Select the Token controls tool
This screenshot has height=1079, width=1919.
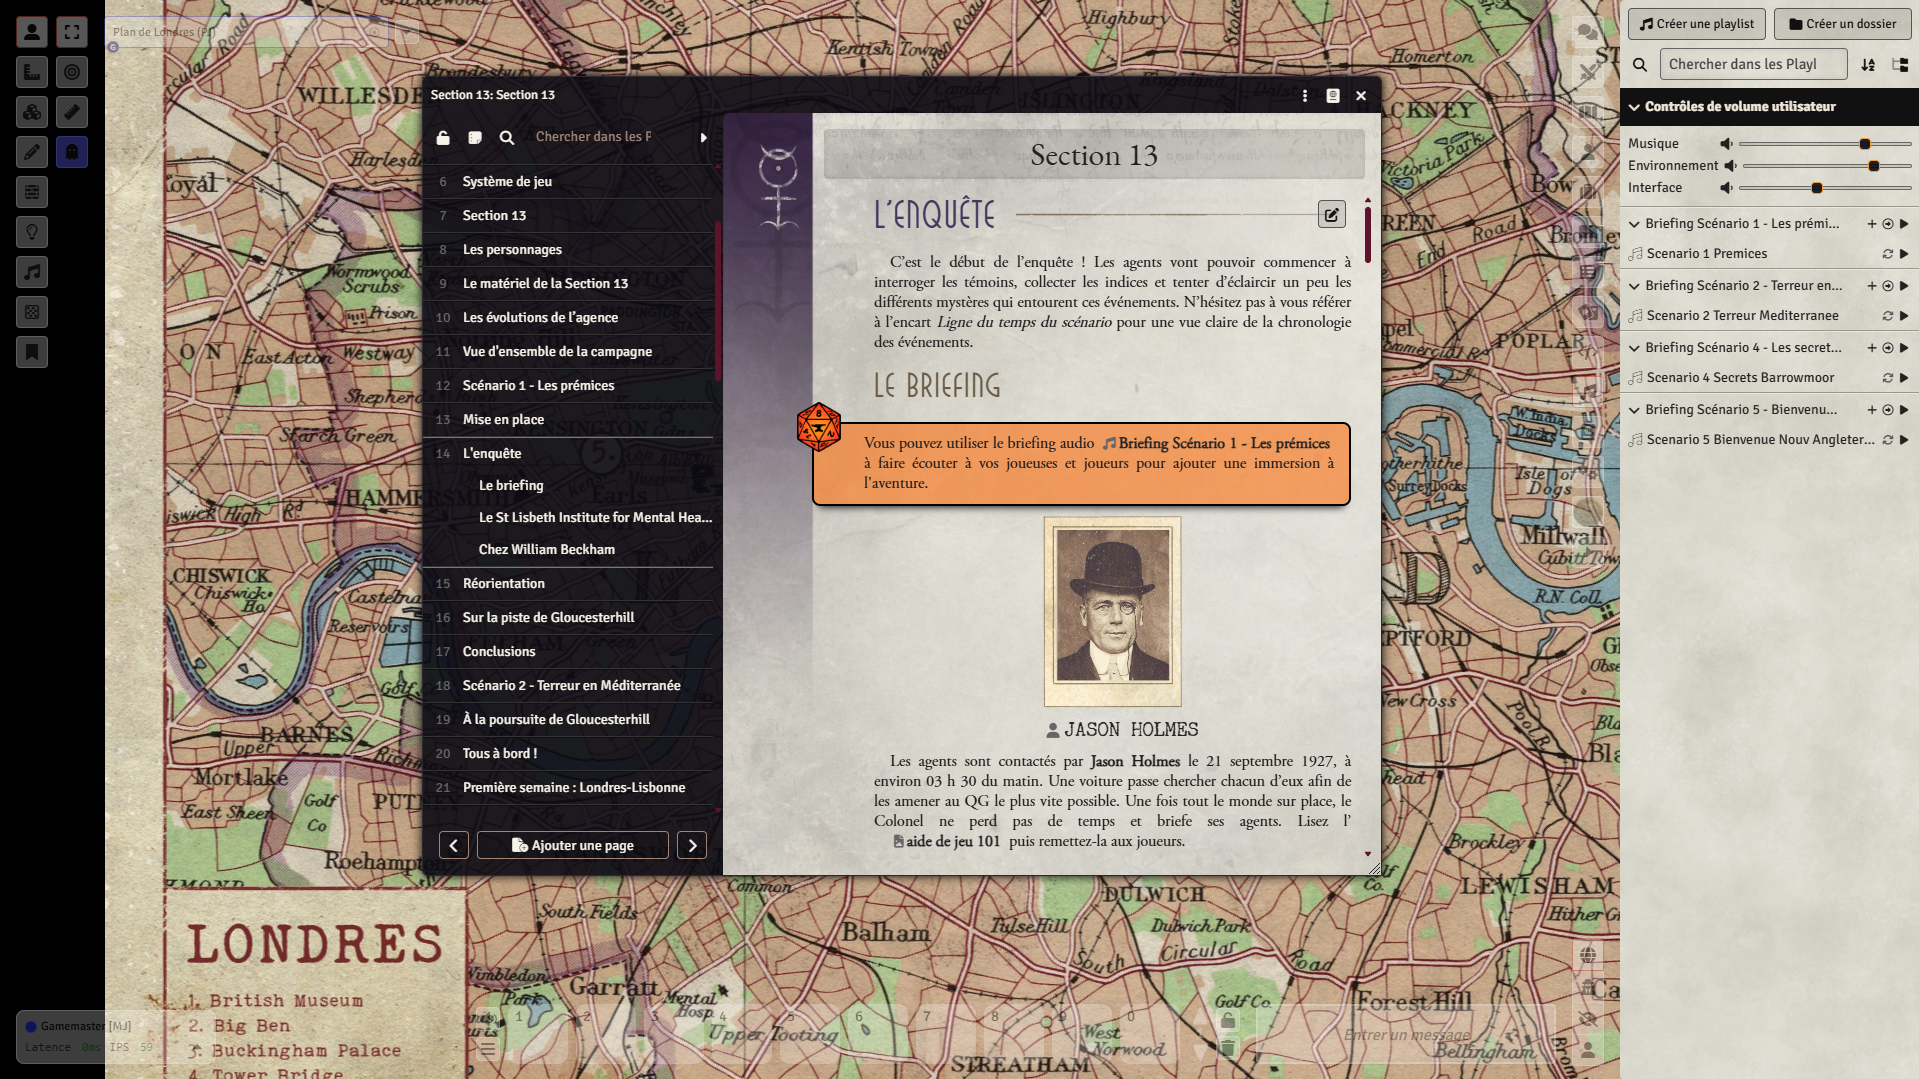click(x=32, y=32)
